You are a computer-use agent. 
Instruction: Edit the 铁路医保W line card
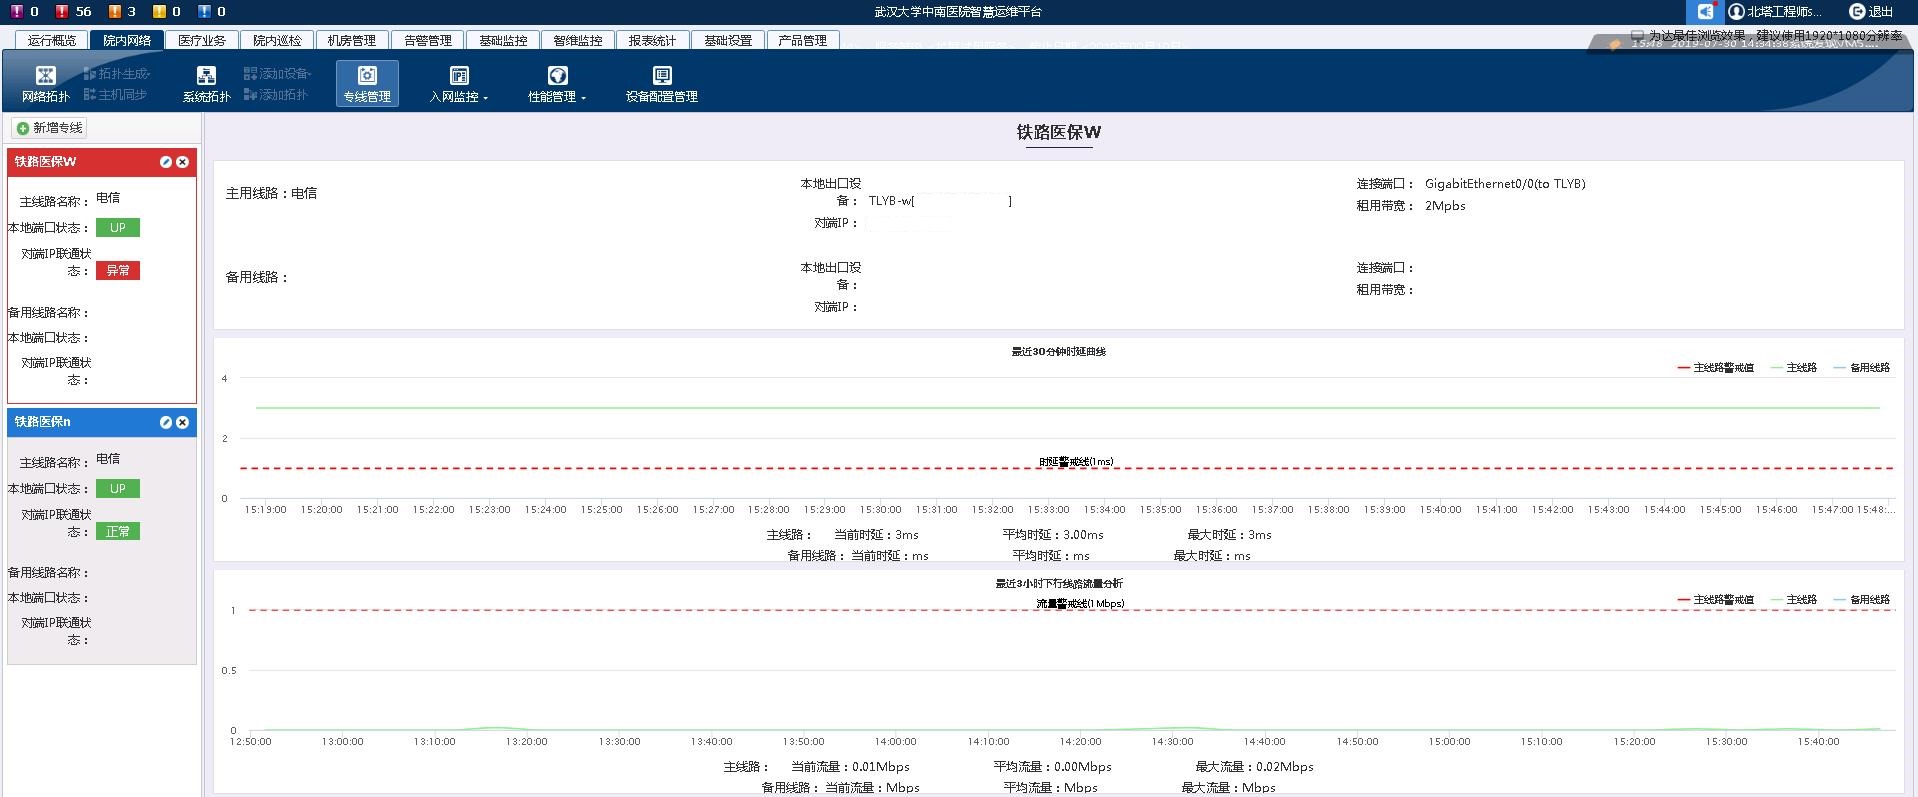point(166,162)
